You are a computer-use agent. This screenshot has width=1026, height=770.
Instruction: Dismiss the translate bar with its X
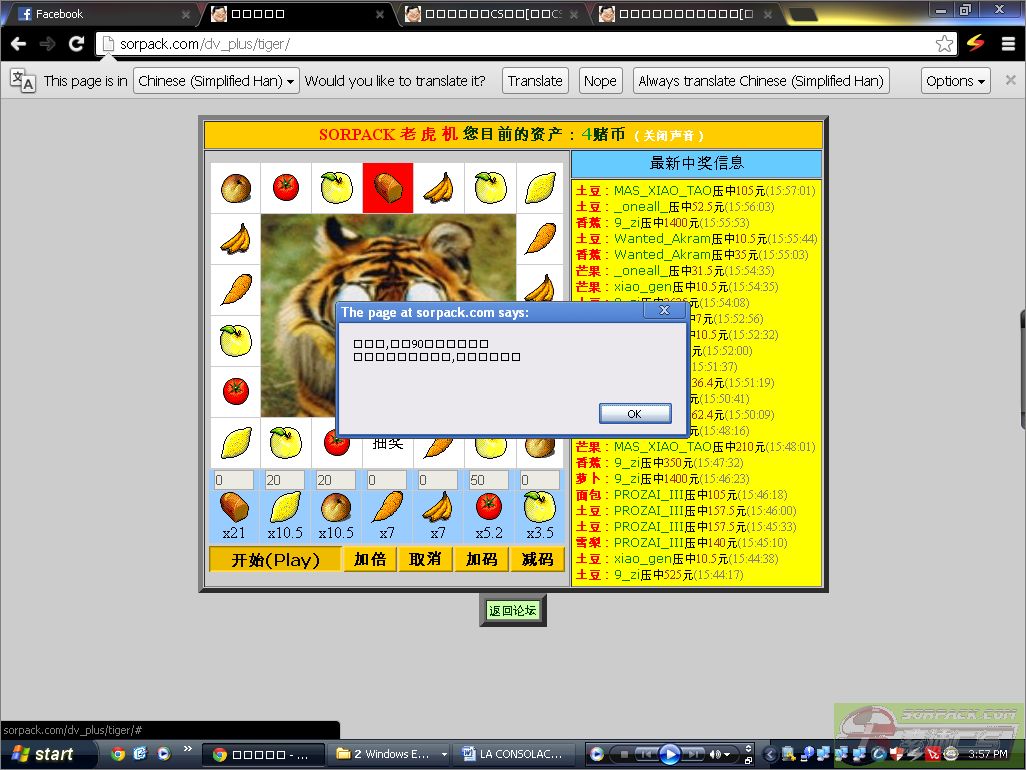click(x=1011, y=81)
